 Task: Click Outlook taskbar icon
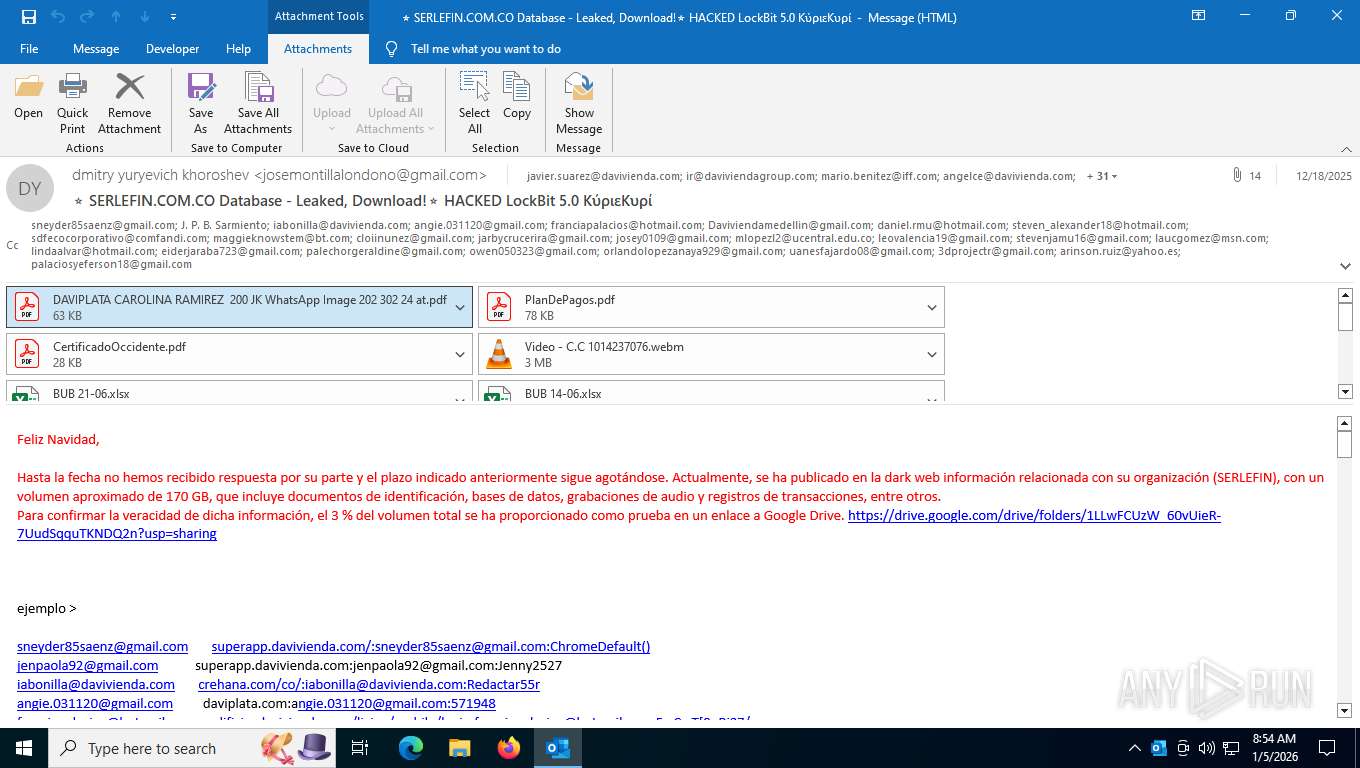click(557, 748)
